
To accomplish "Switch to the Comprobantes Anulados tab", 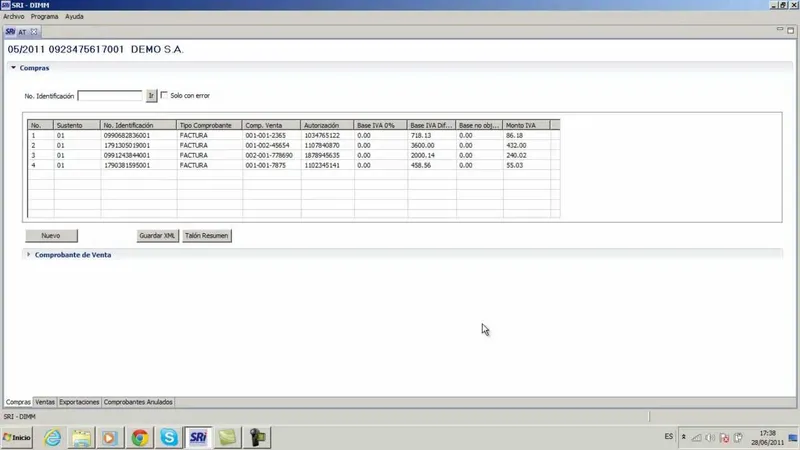I will (138, 402).
